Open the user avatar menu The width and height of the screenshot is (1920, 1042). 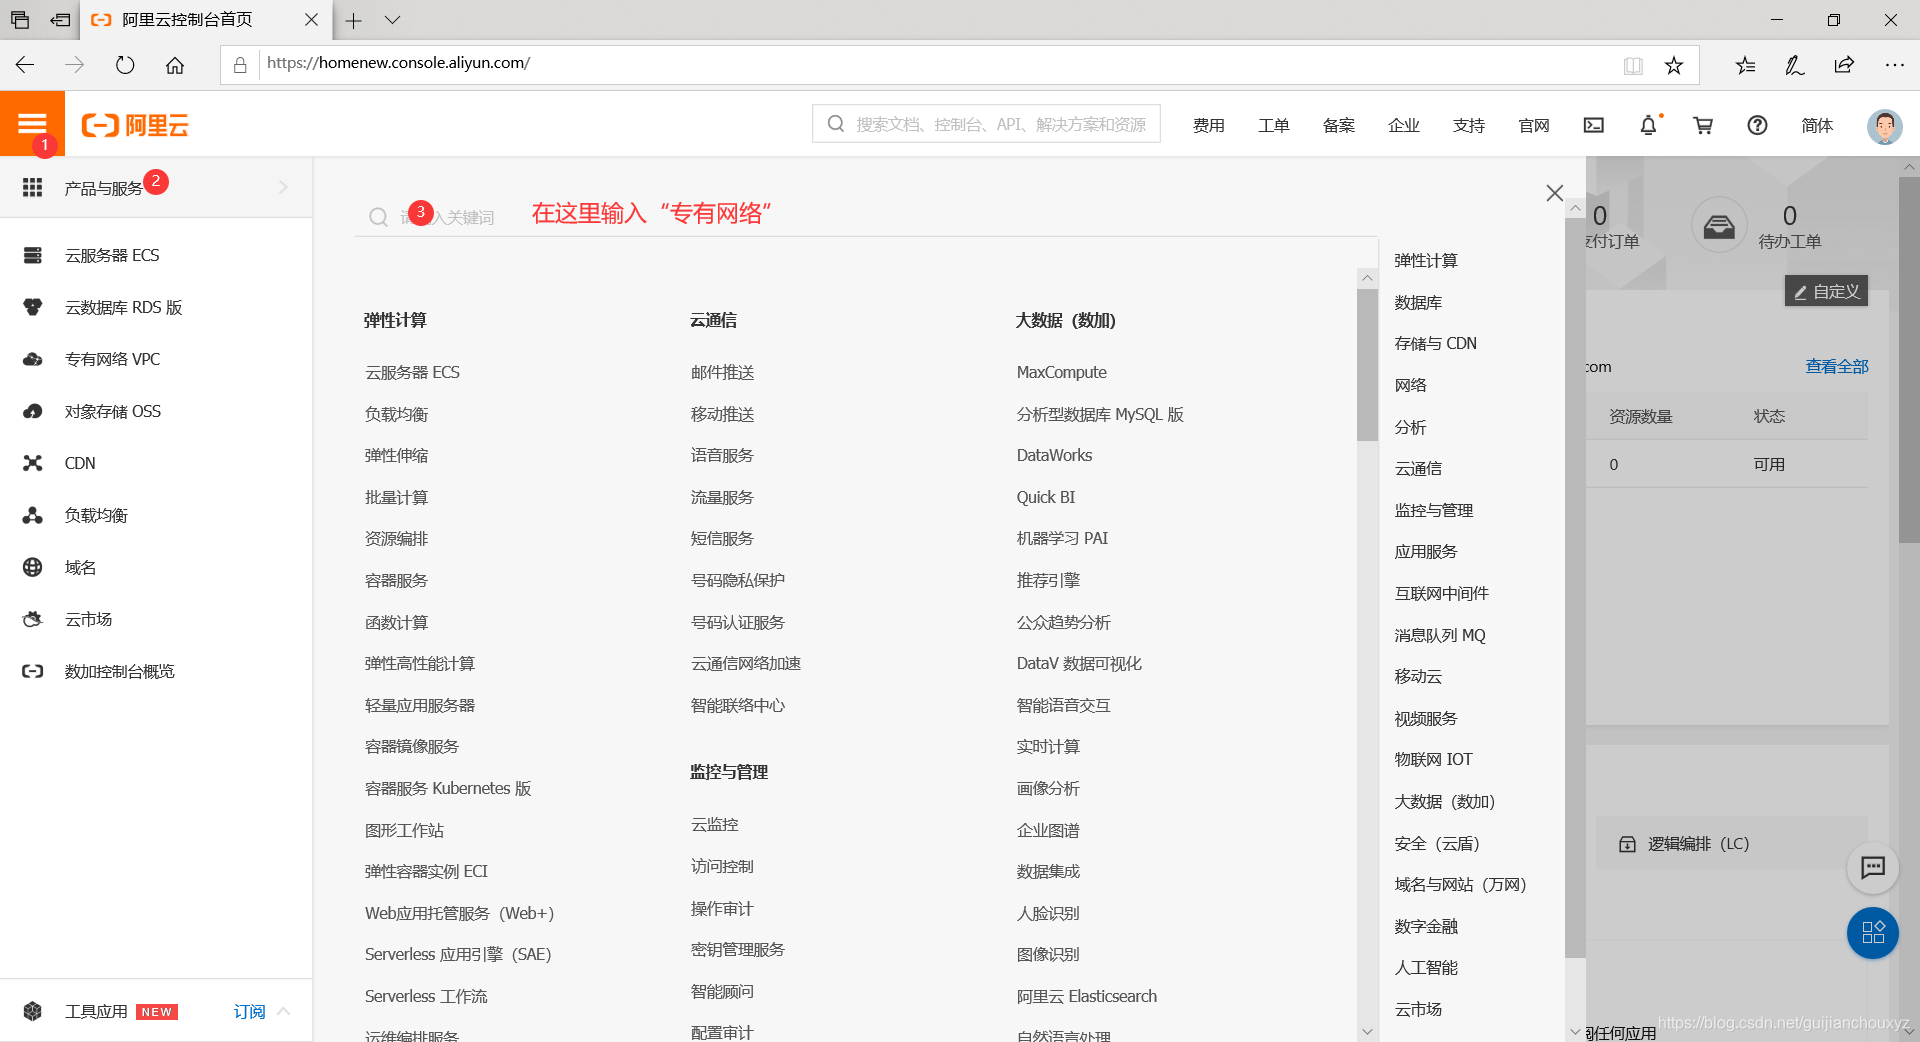1885,126
